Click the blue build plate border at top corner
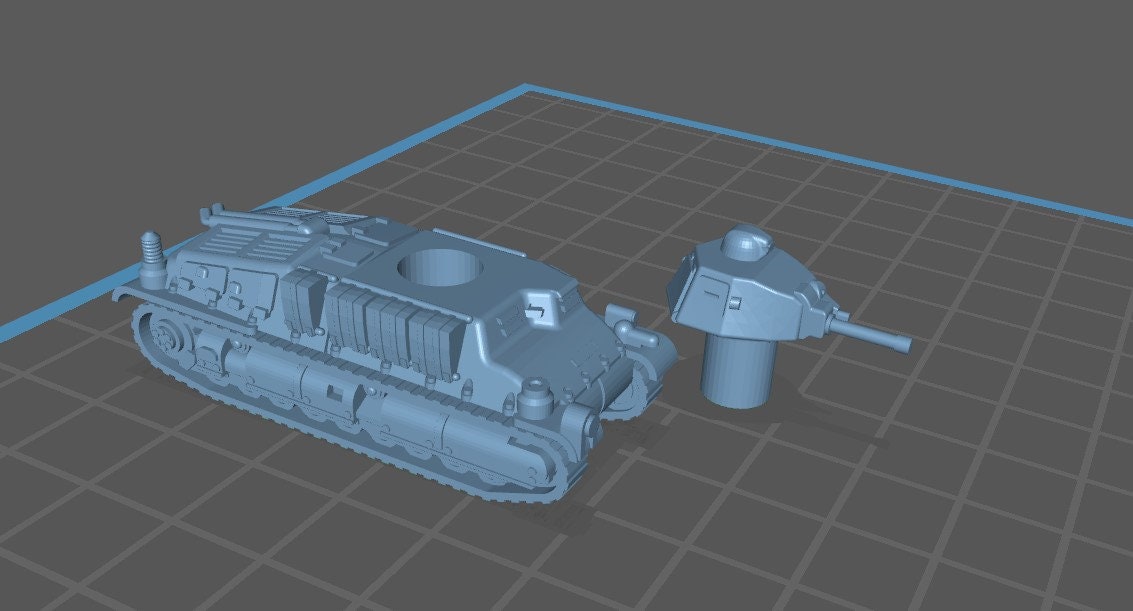Image resolution: width=1133 pixels, height=611 pixels. [527, 91]
